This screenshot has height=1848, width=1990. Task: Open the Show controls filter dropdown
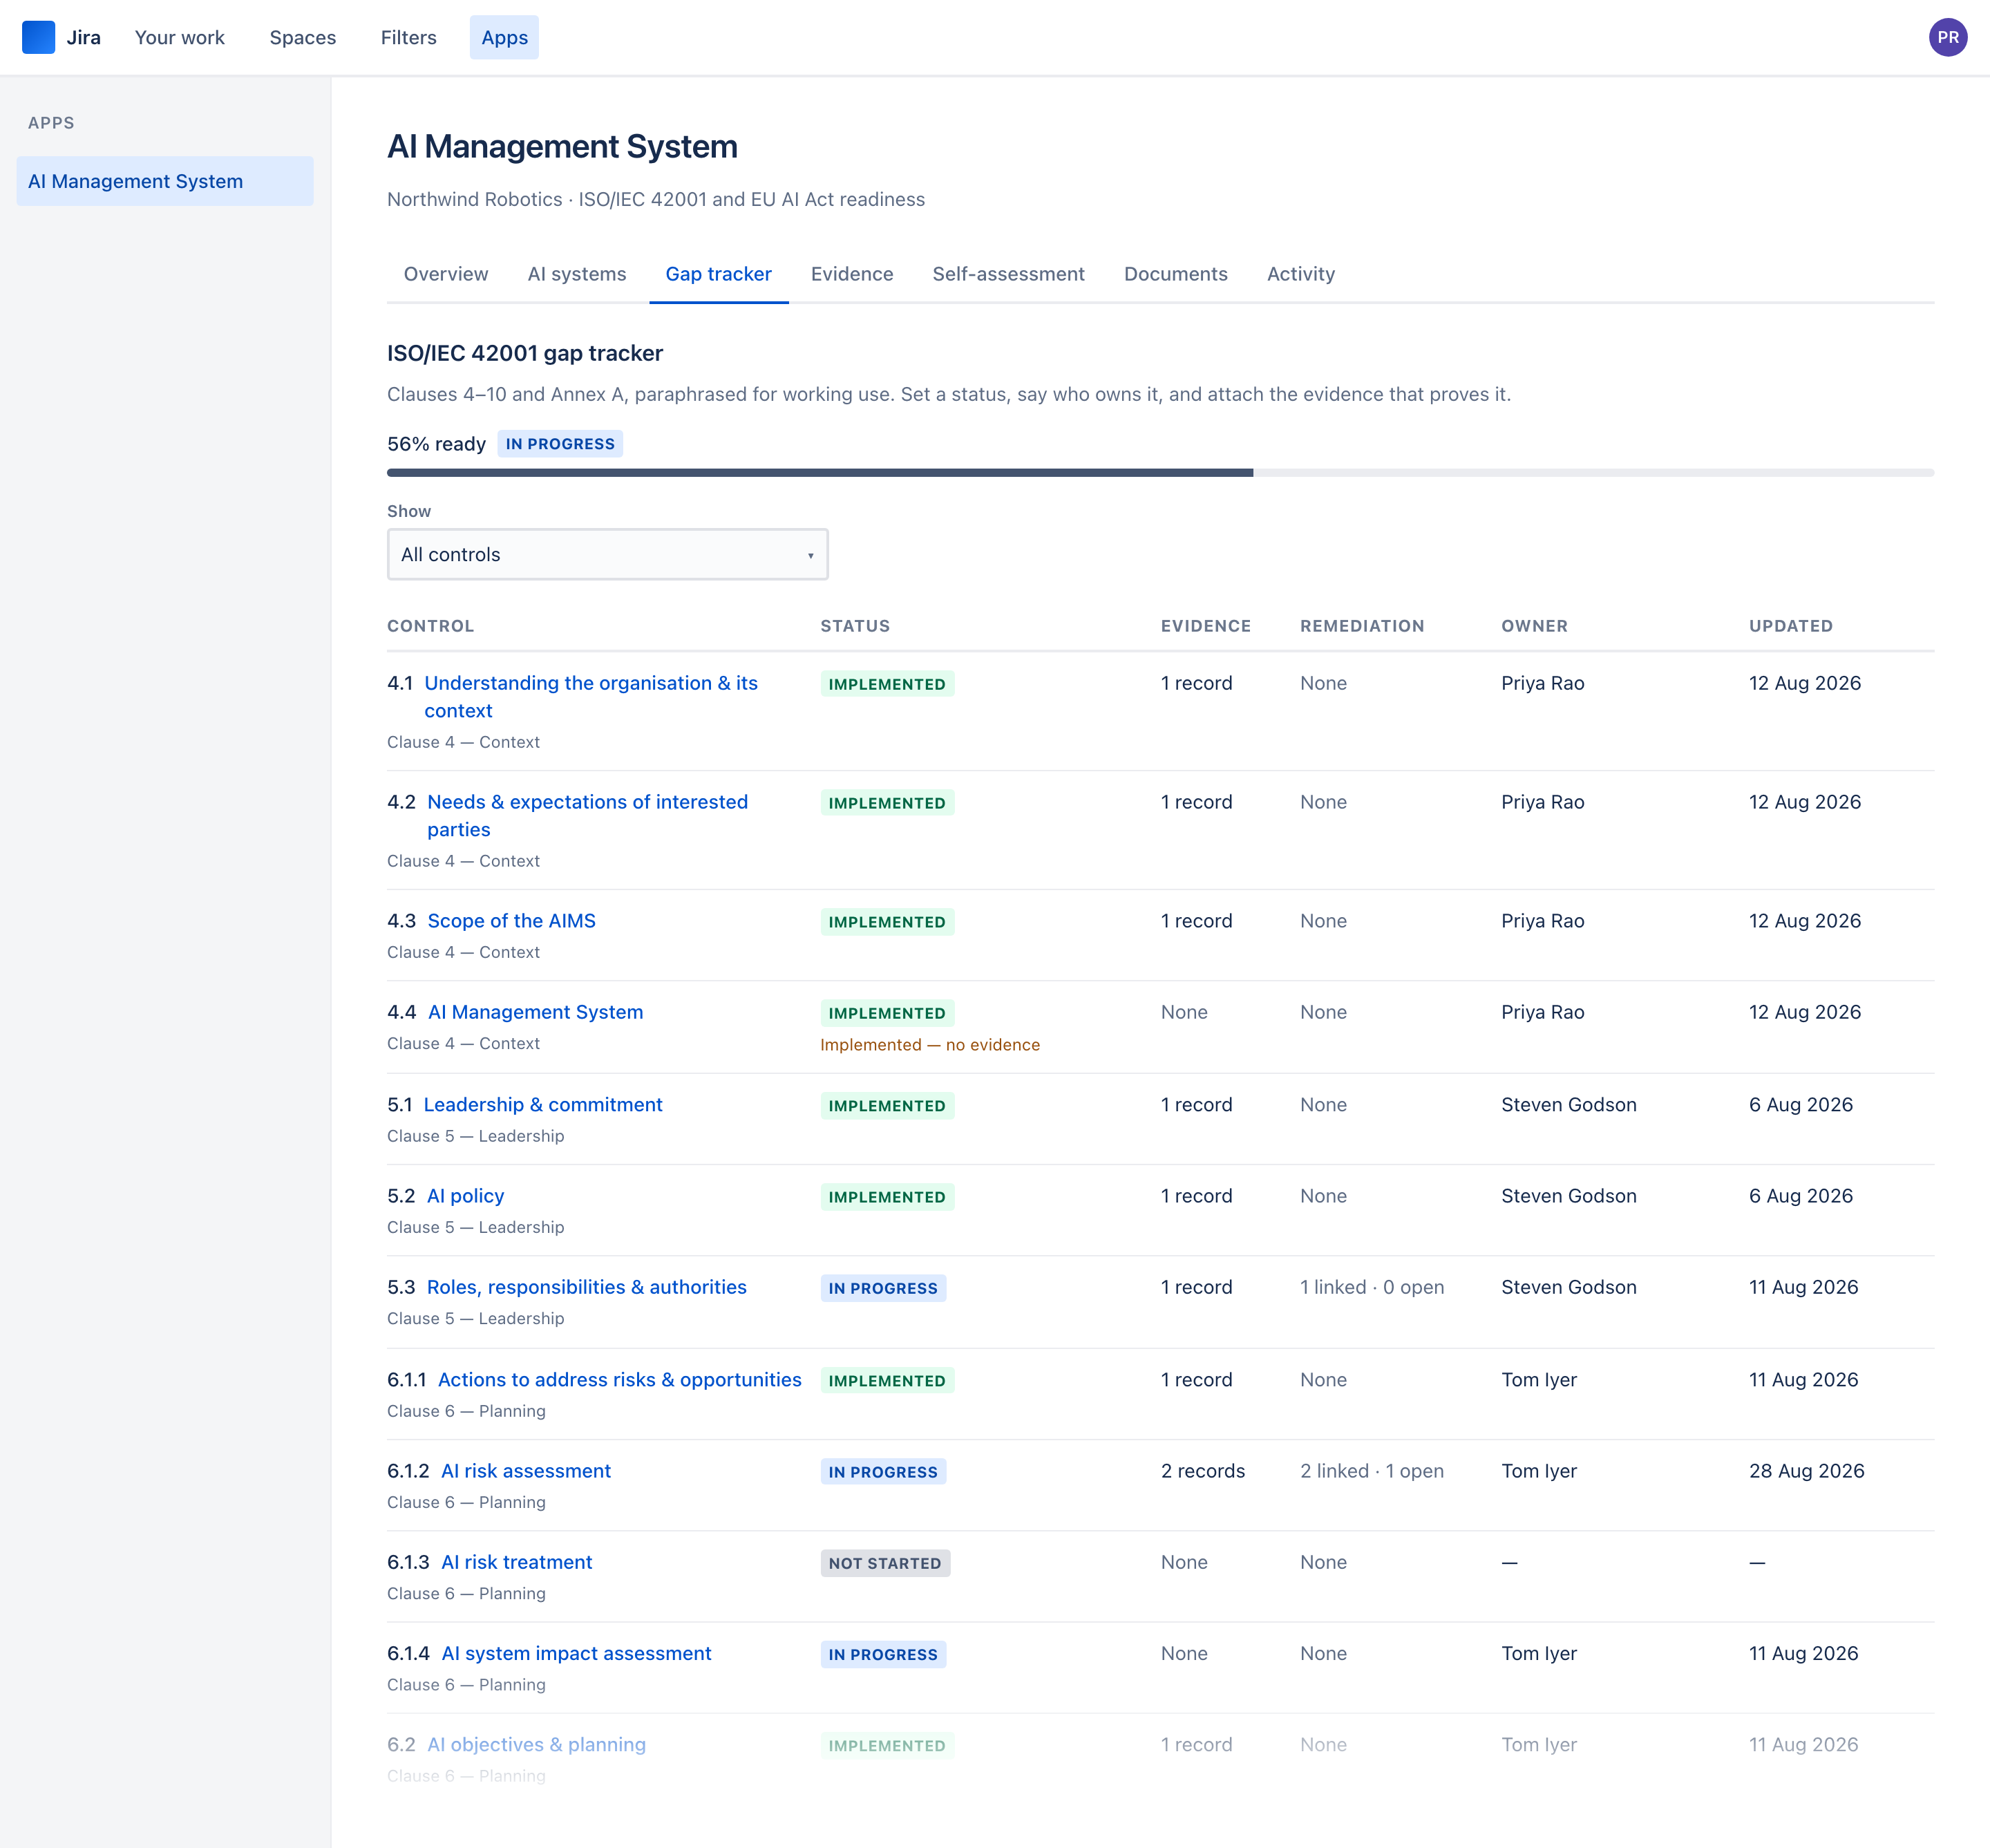(x=607, y=554)
